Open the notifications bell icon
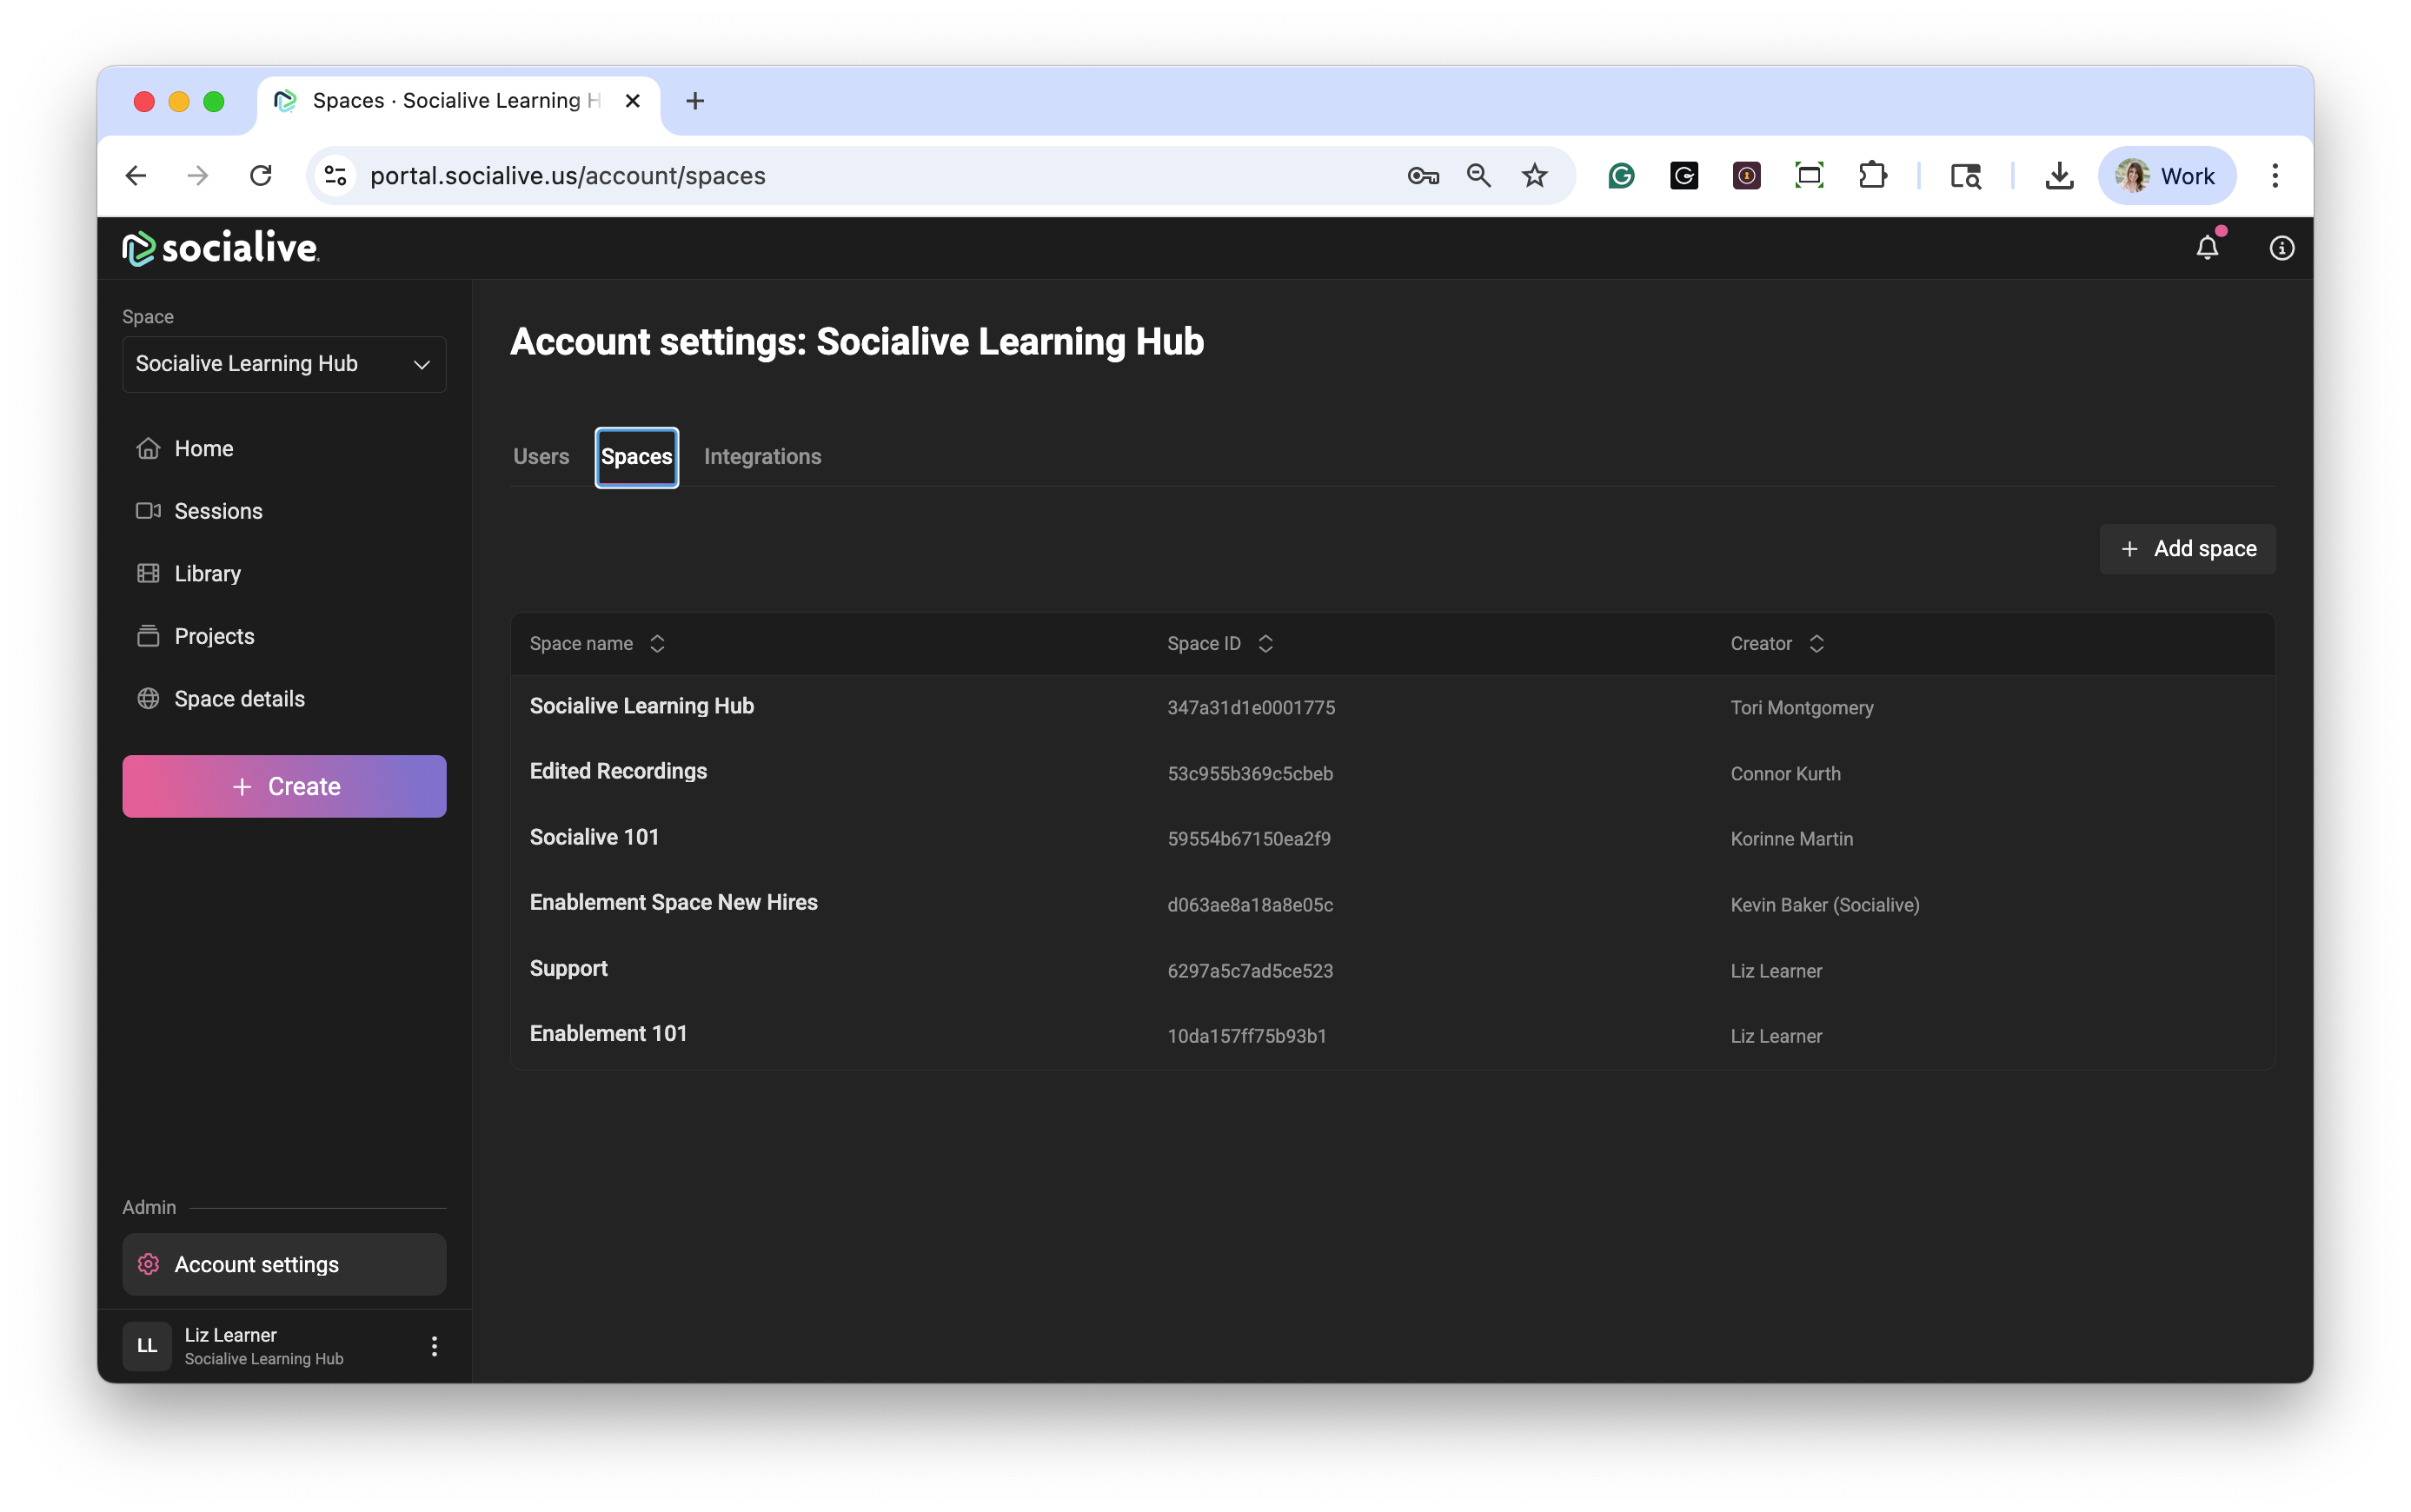 [2206, 247]
